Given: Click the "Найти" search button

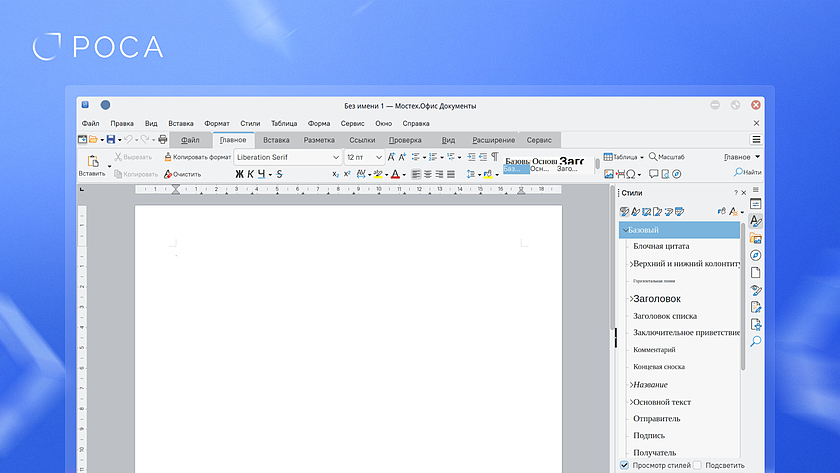Looking at the screenshot, I should (x=745, y=173).
